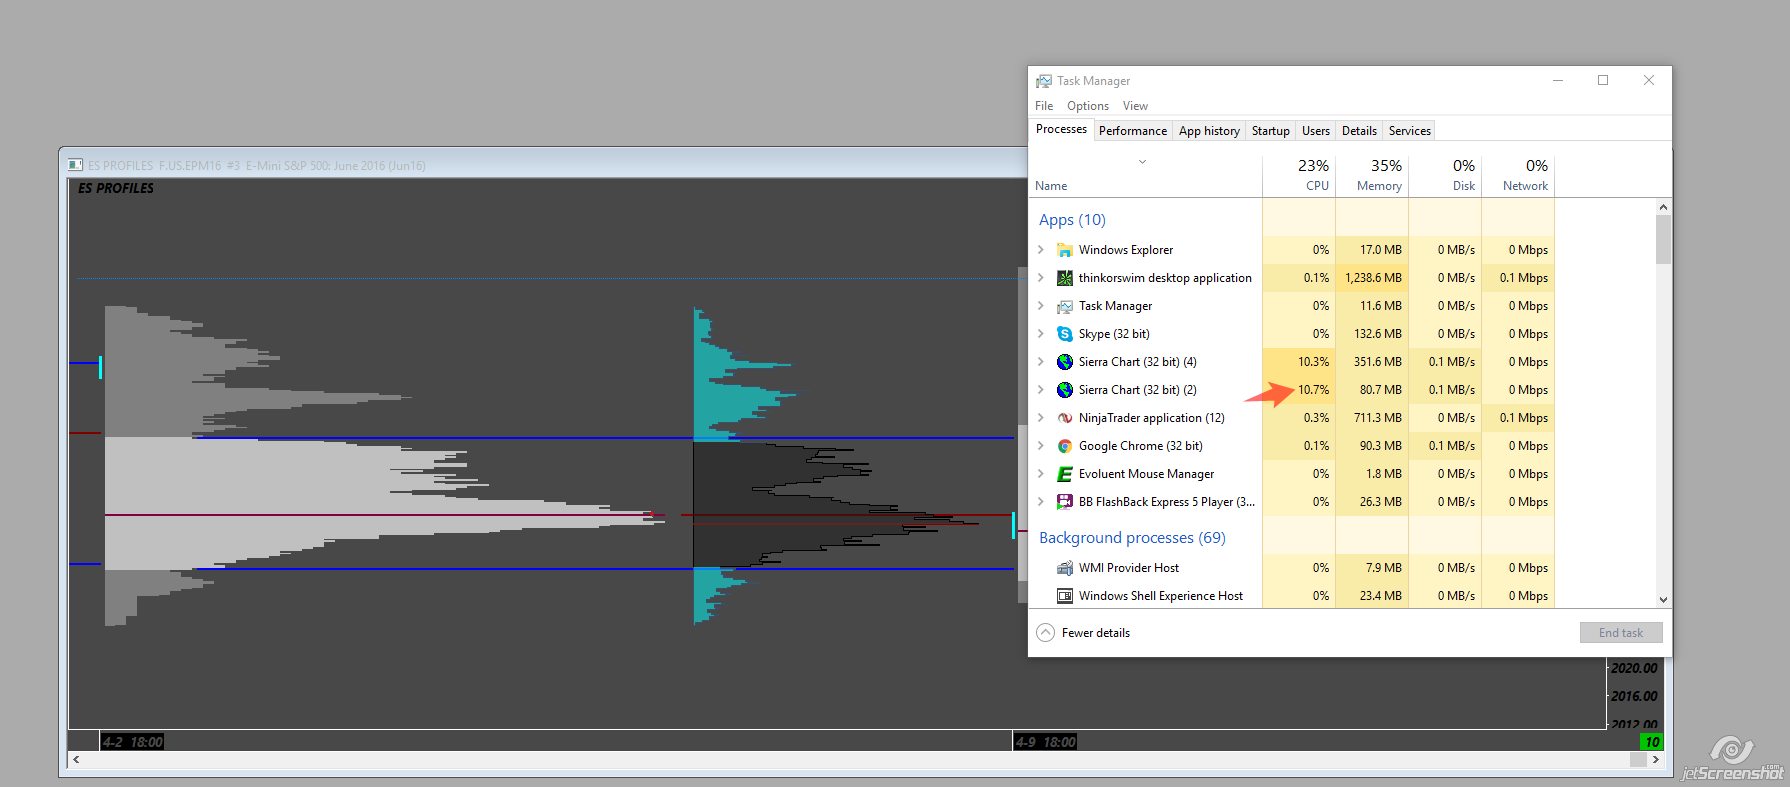Expand the Evoluent Mouse Manager group
This screenshot has height=787, width=1790.
pyautogui.click(x=1041, y=474)
